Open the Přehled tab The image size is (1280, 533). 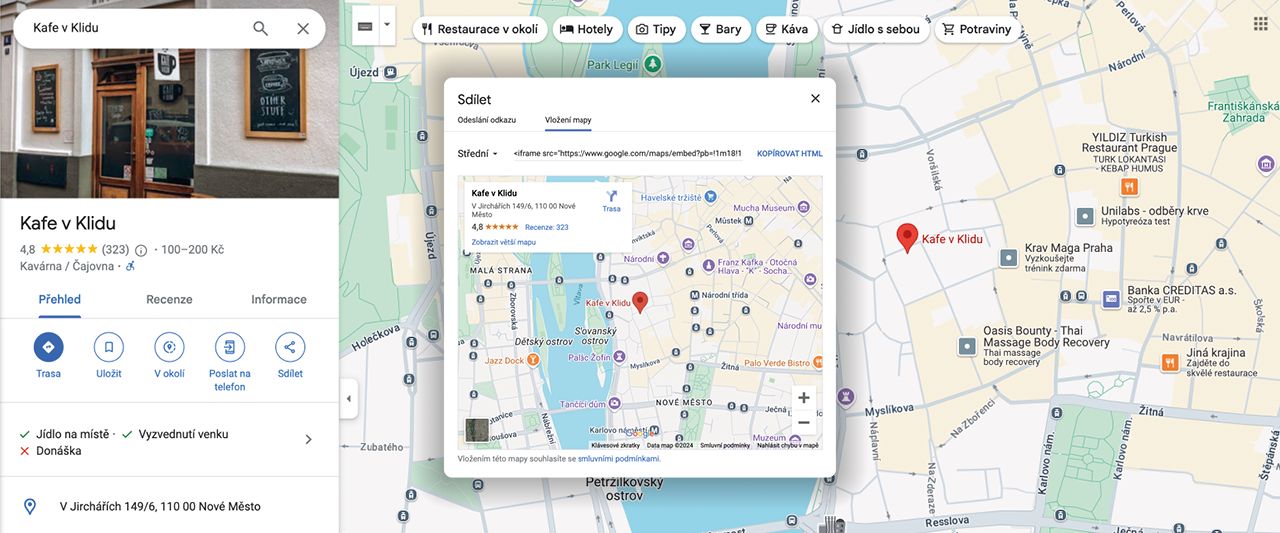(60, 300)
